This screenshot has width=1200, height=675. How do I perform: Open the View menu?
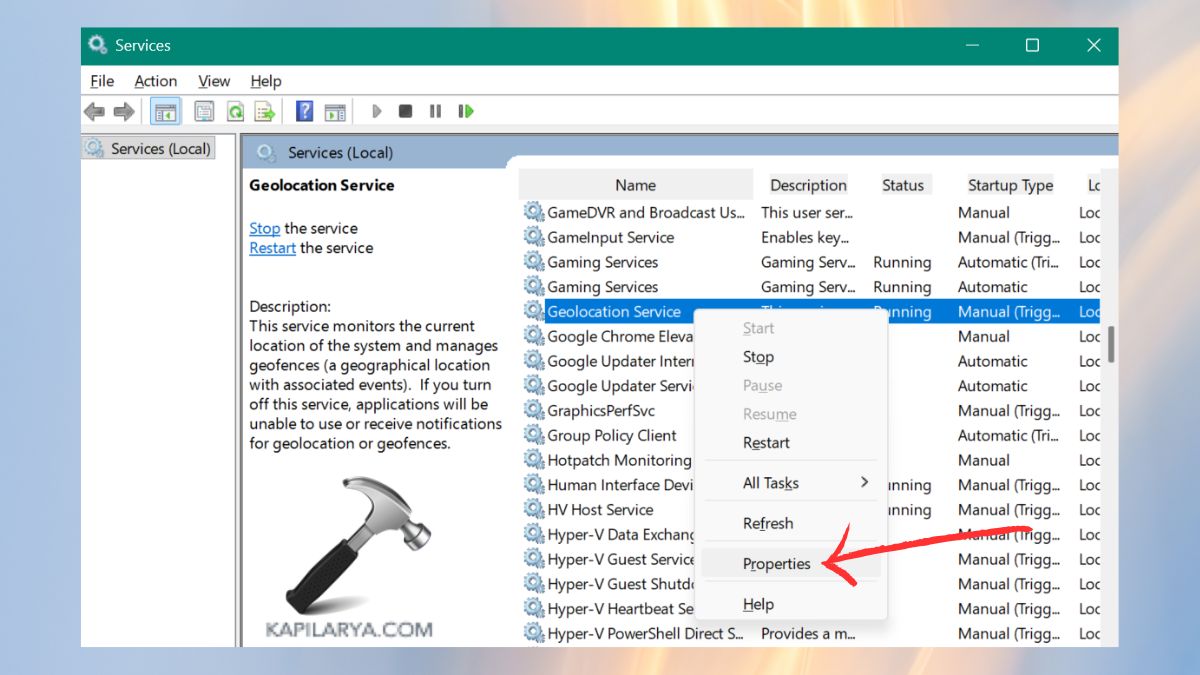[x=214, y=81]
